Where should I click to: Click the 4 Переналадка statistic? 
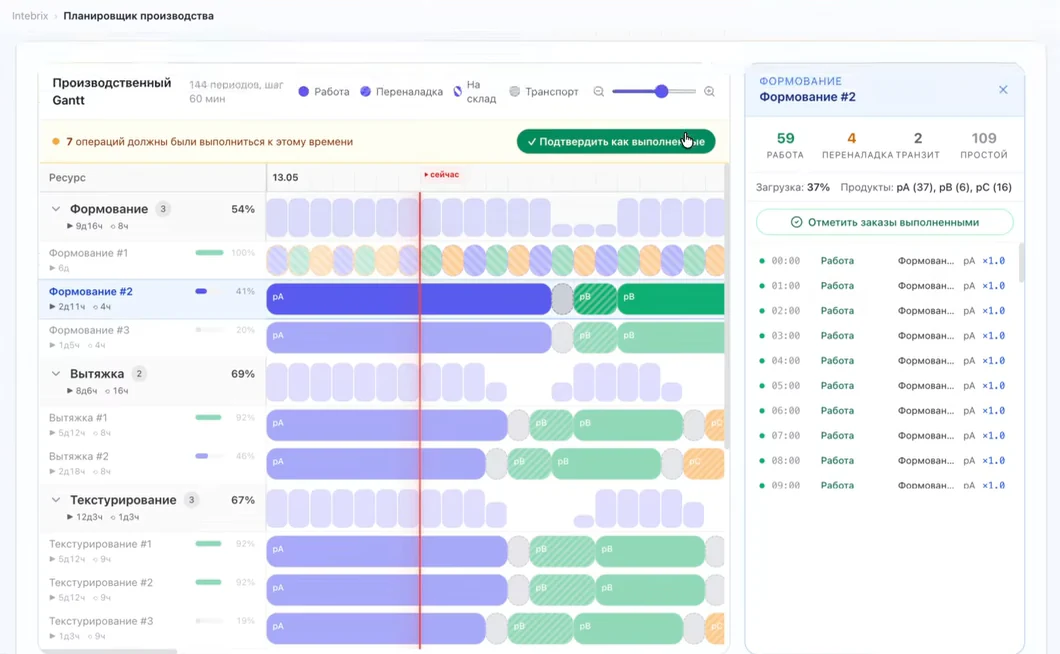click(852, 145)
